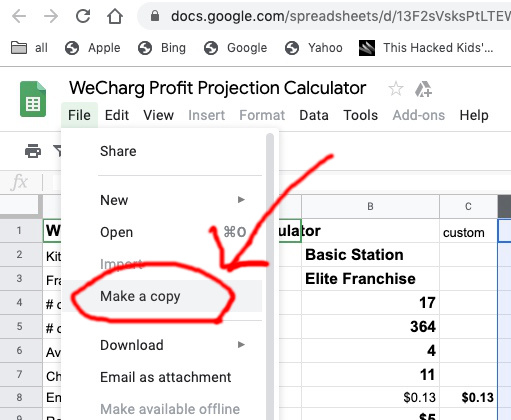The width and height of the screenshot is (511, 420).
Task: Choose Open in File menu
Action: [163, 232]
